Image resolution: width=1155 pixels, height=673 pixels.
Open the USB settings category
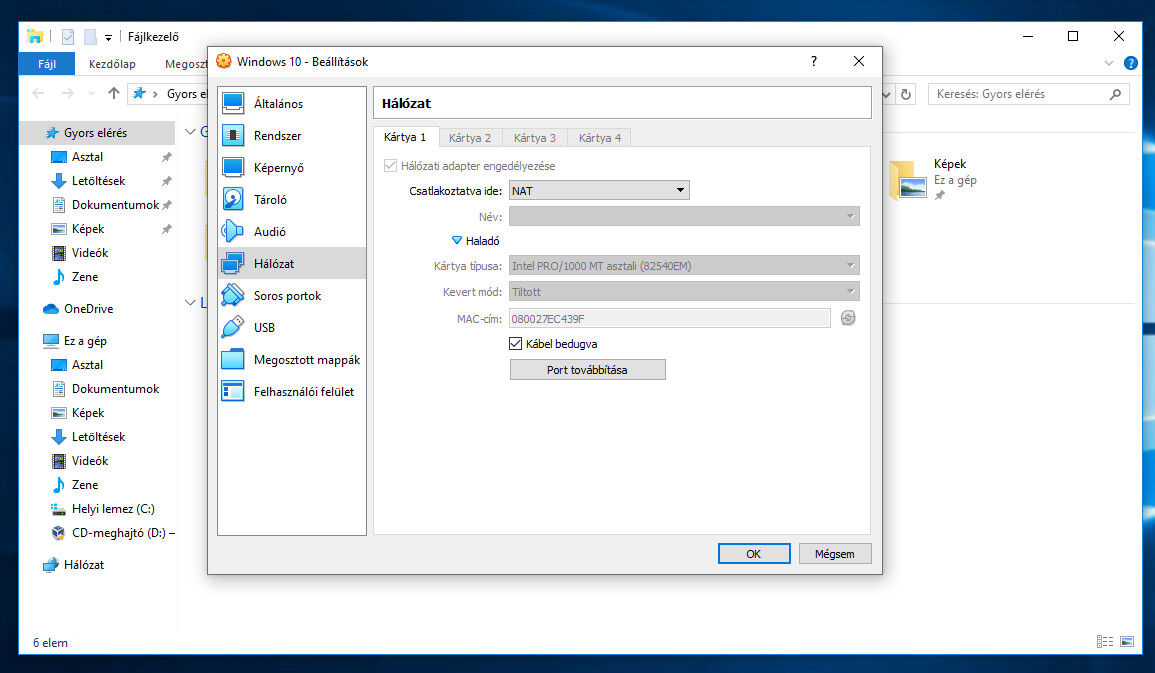(292, 328)
